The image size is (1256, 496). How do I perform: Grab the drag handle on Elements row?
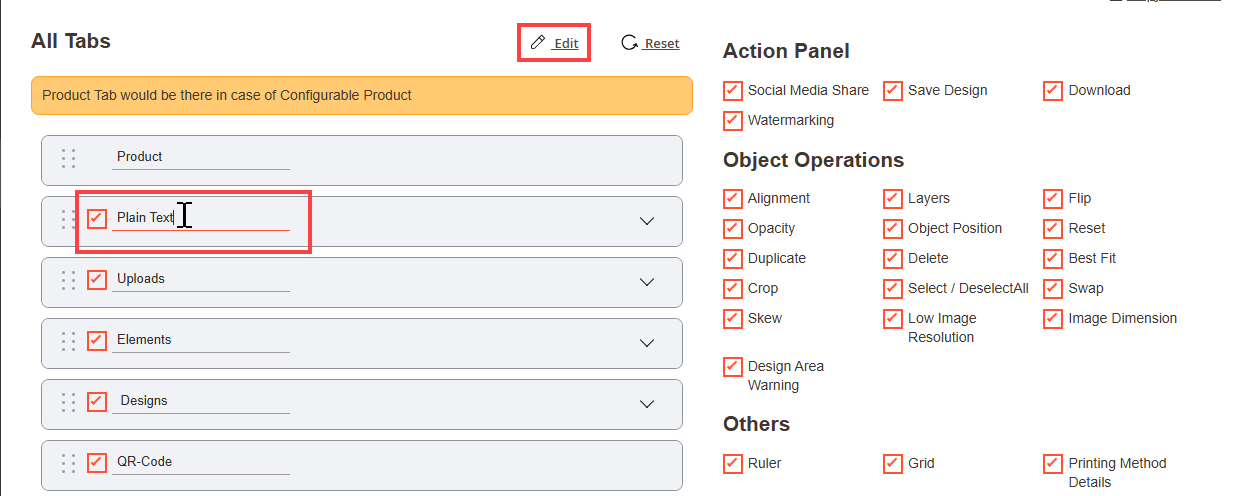pyautogui.click(x=68, y=341)
